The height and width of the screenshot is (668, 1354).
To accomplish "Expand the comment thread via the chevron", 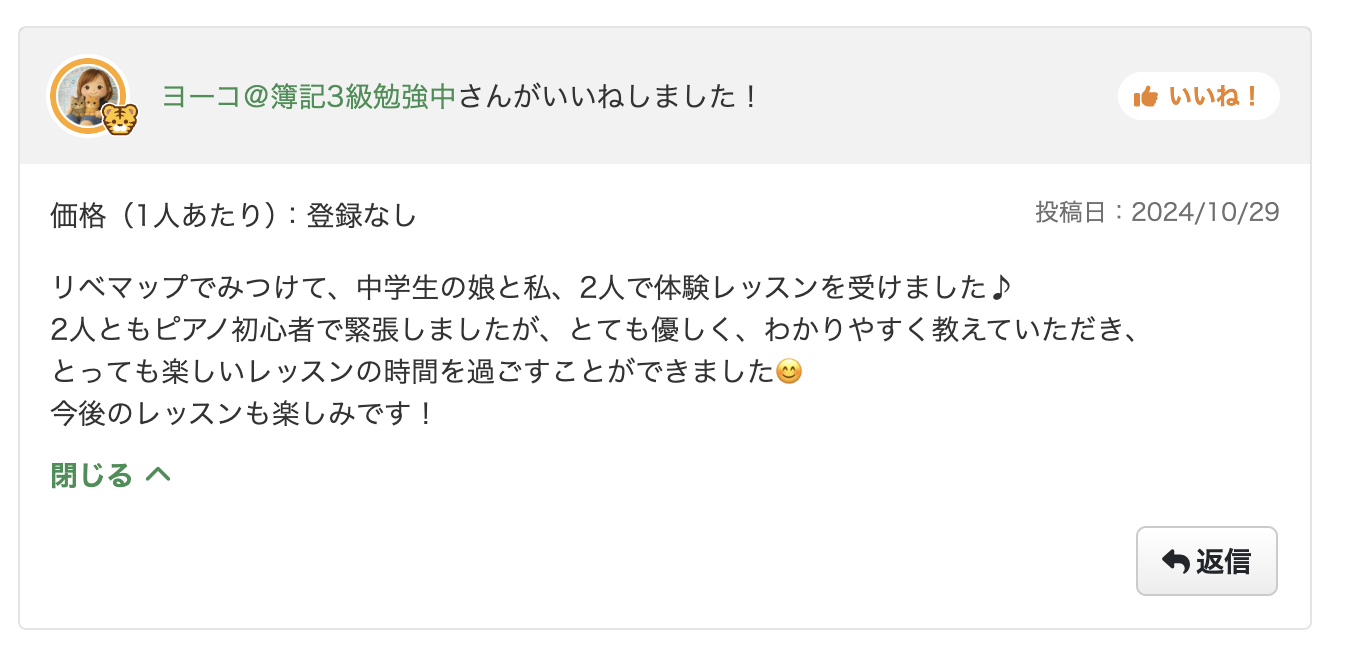I will click(x=156, y=475).
